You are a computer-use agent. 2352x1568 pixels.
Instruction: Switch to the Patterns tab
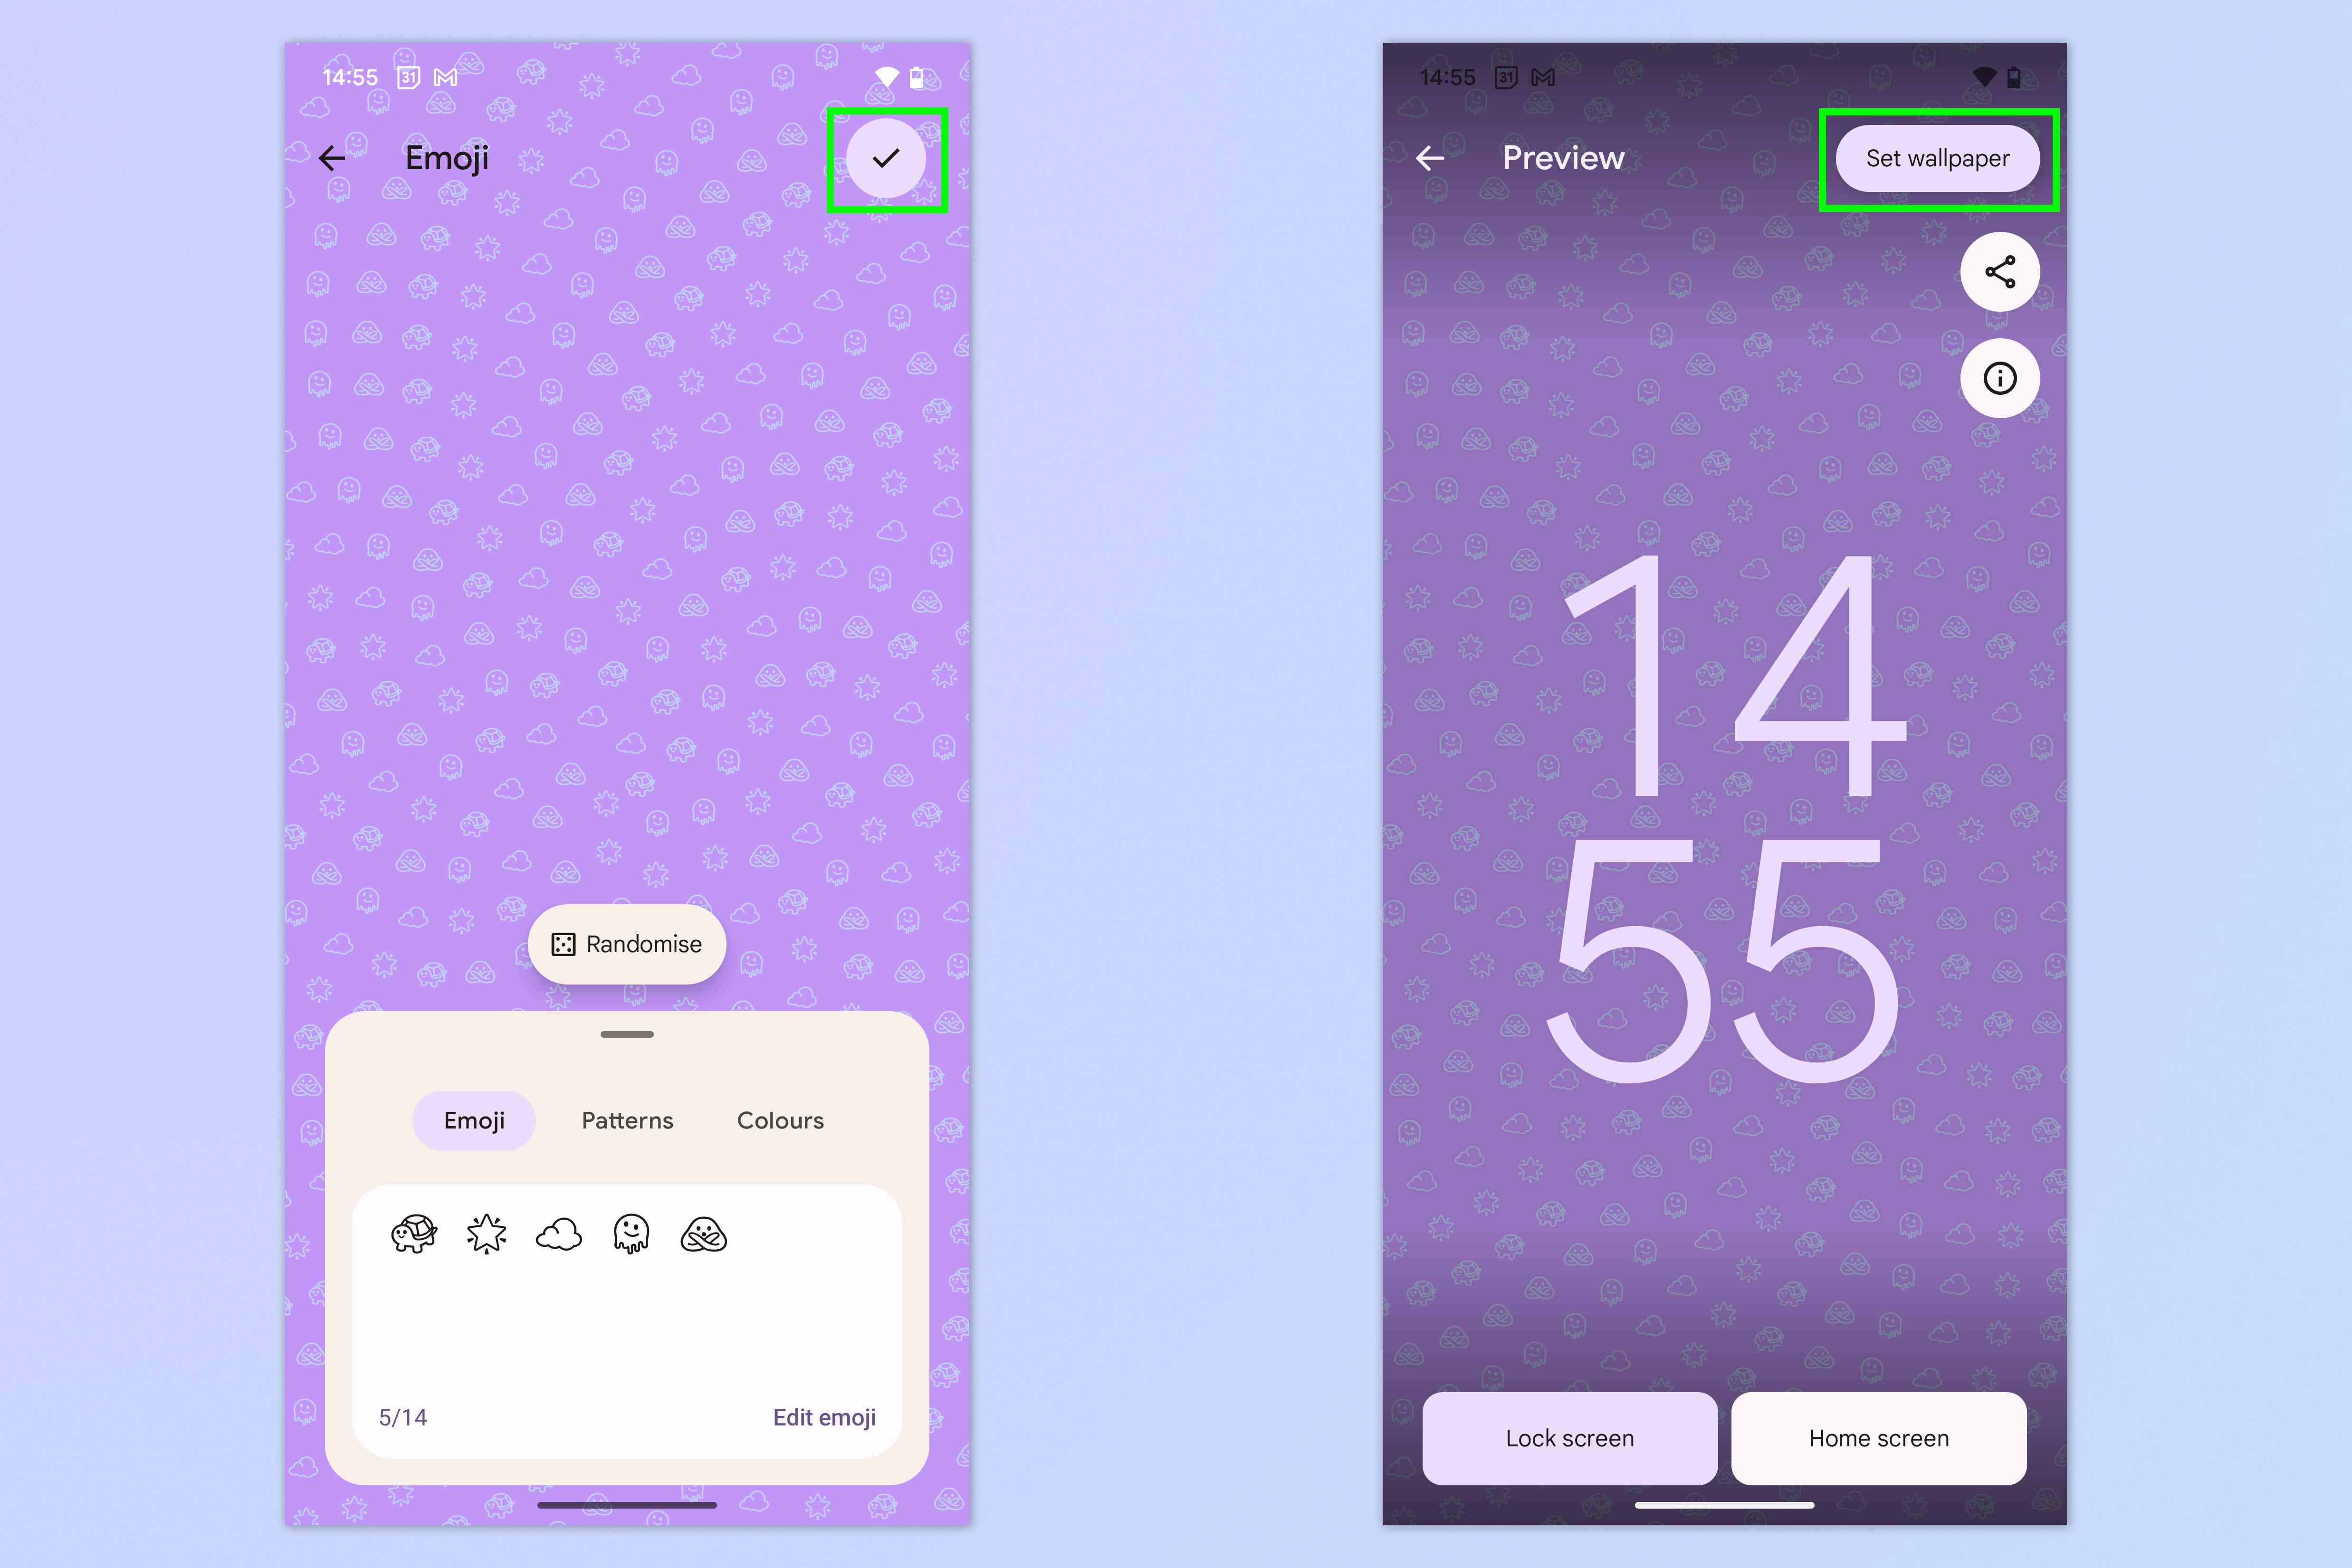(x=627, y=1118)
